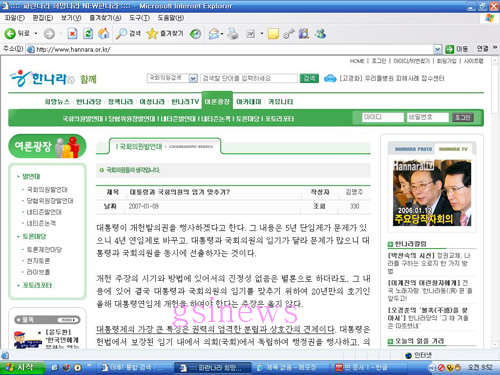This screenshot has width=500, height=375.
Task: Click the 회원가입 link at top
Action: click(446, 61)
